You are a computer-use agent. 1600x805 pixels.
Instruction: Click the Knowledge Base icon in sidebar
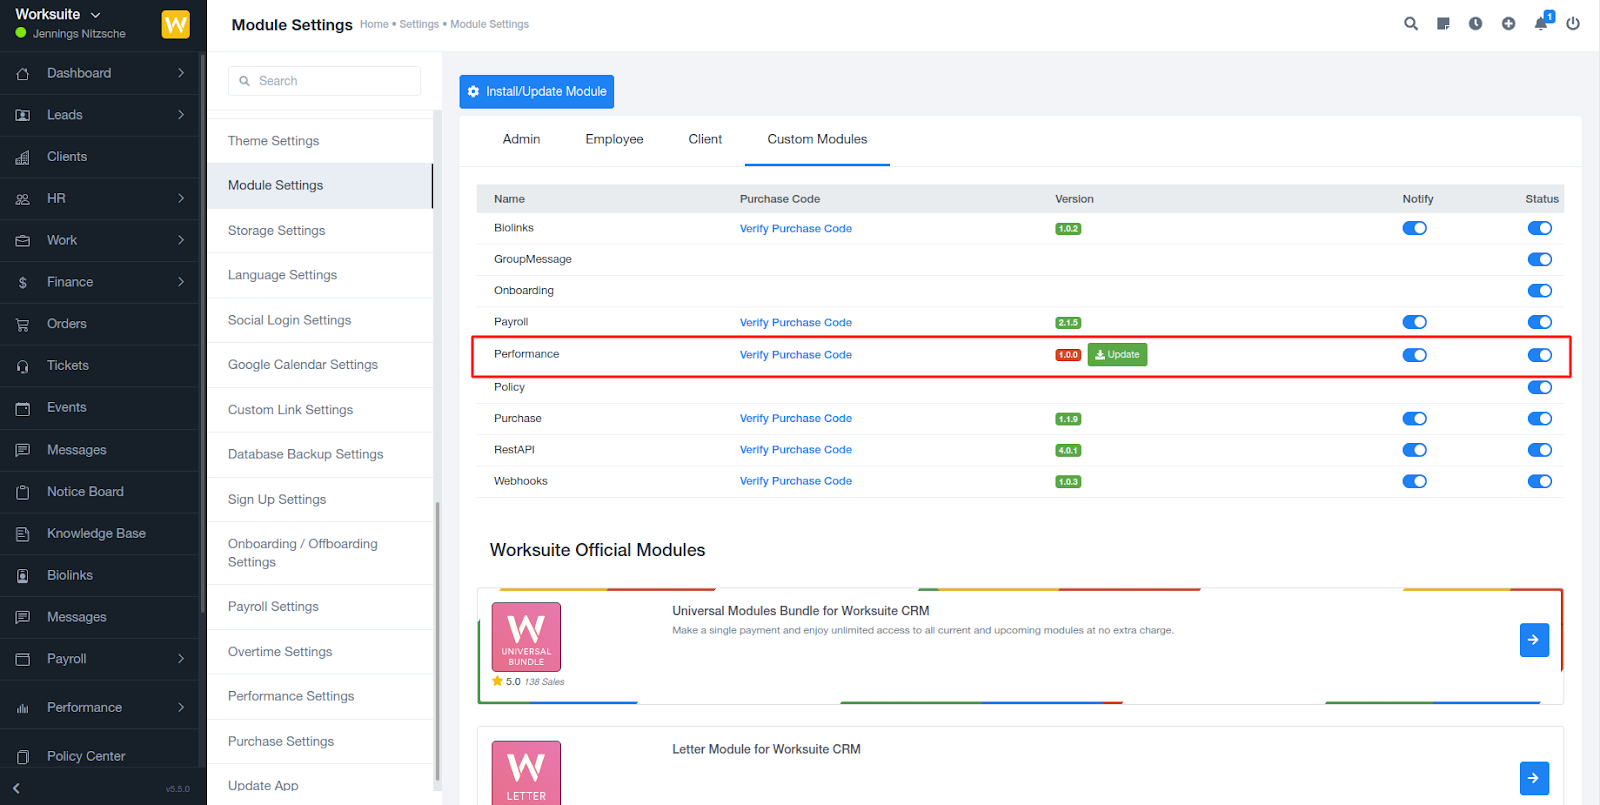22,534
